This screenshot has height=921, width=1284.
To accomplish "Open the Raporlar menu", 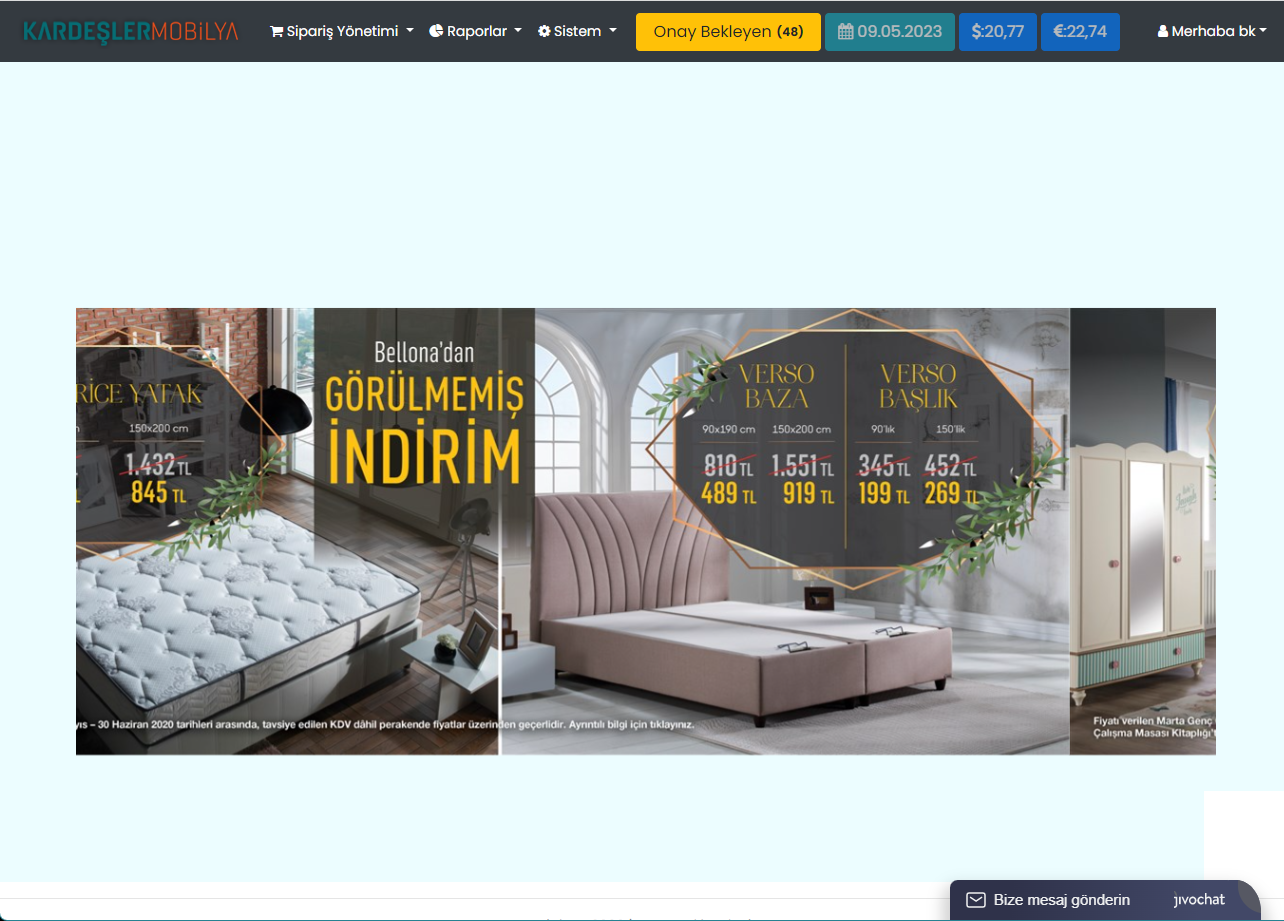I will pos(475,31).
